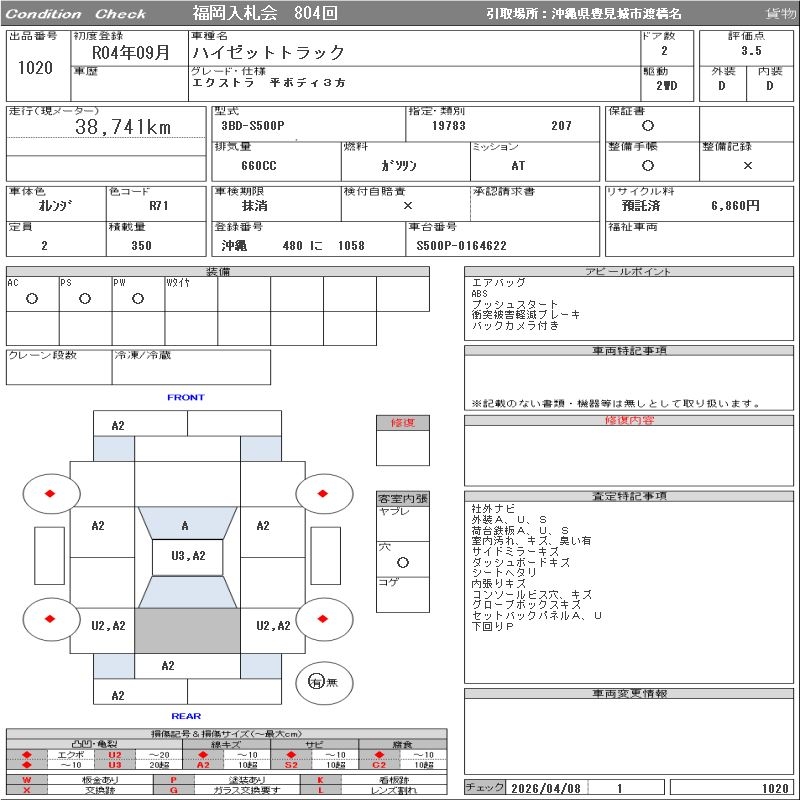Click the 外装 grade 'D'
This screenshot has width=800, height=800.
722,86
